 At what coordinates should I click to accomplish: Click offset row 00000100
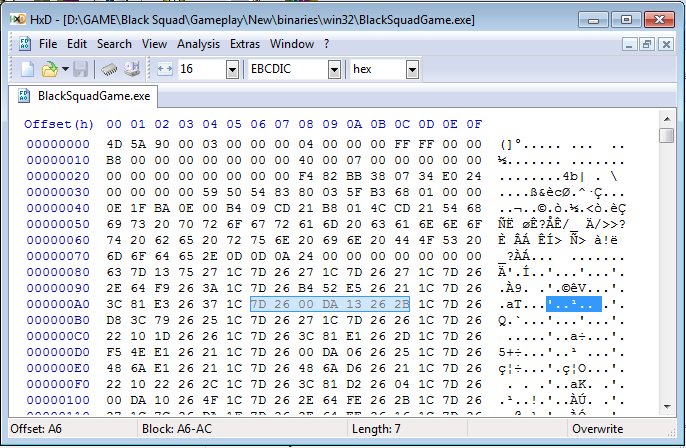tap(58, 400)
